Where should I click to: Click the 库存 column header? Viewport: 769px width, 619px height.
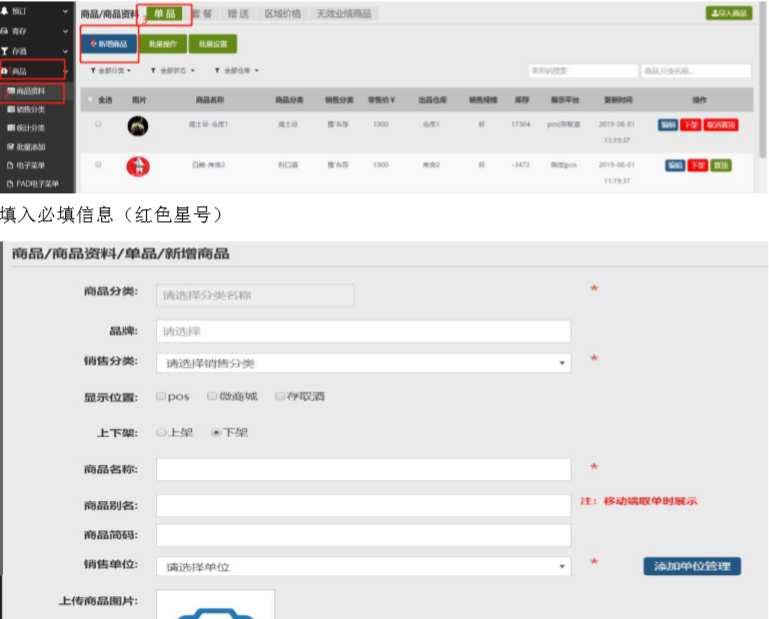pos(522,100)
